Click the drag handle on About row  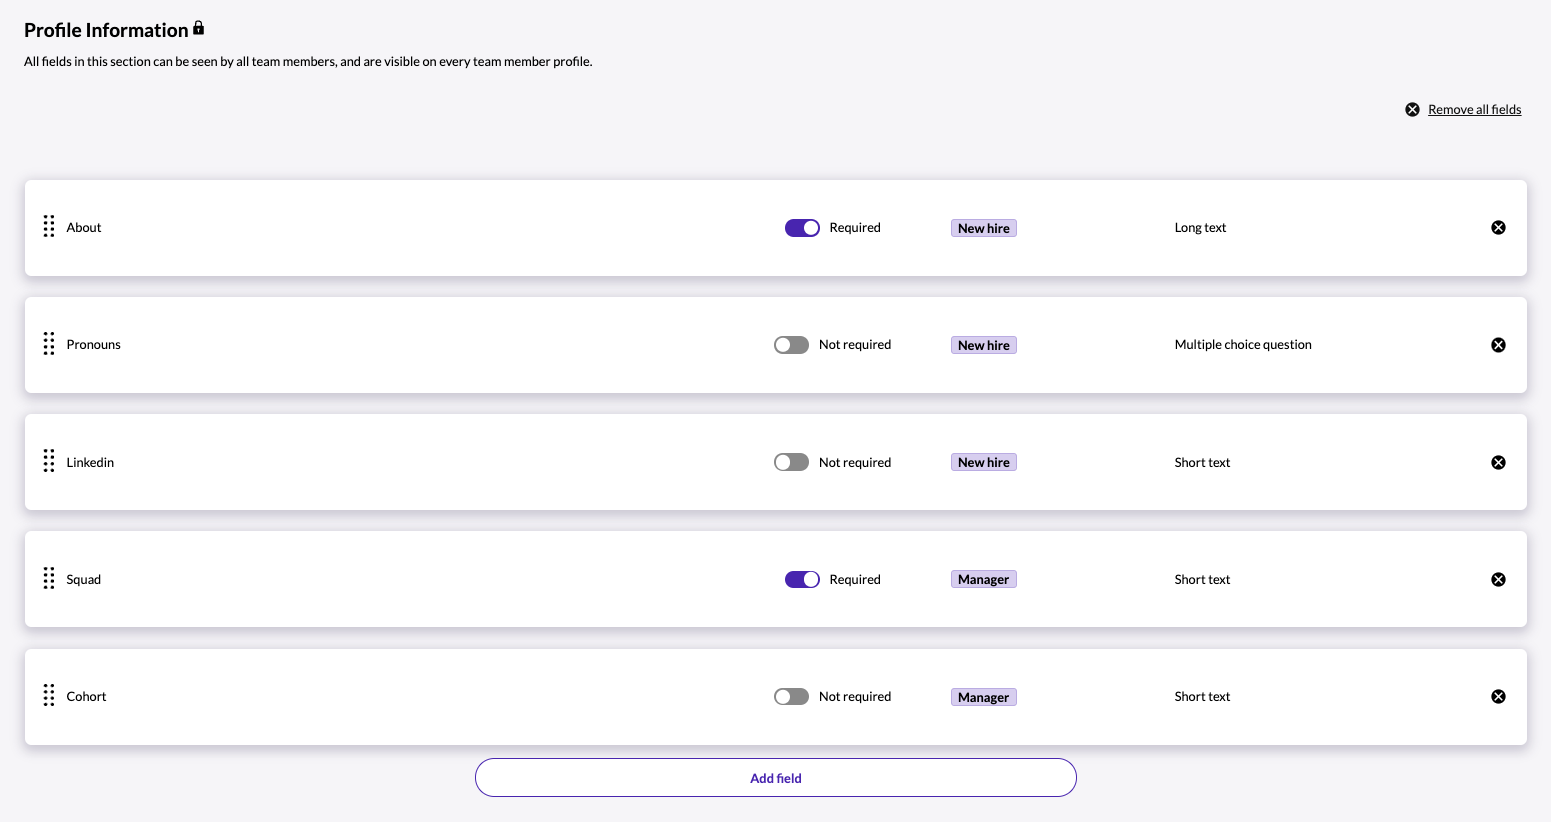(49, 227)
